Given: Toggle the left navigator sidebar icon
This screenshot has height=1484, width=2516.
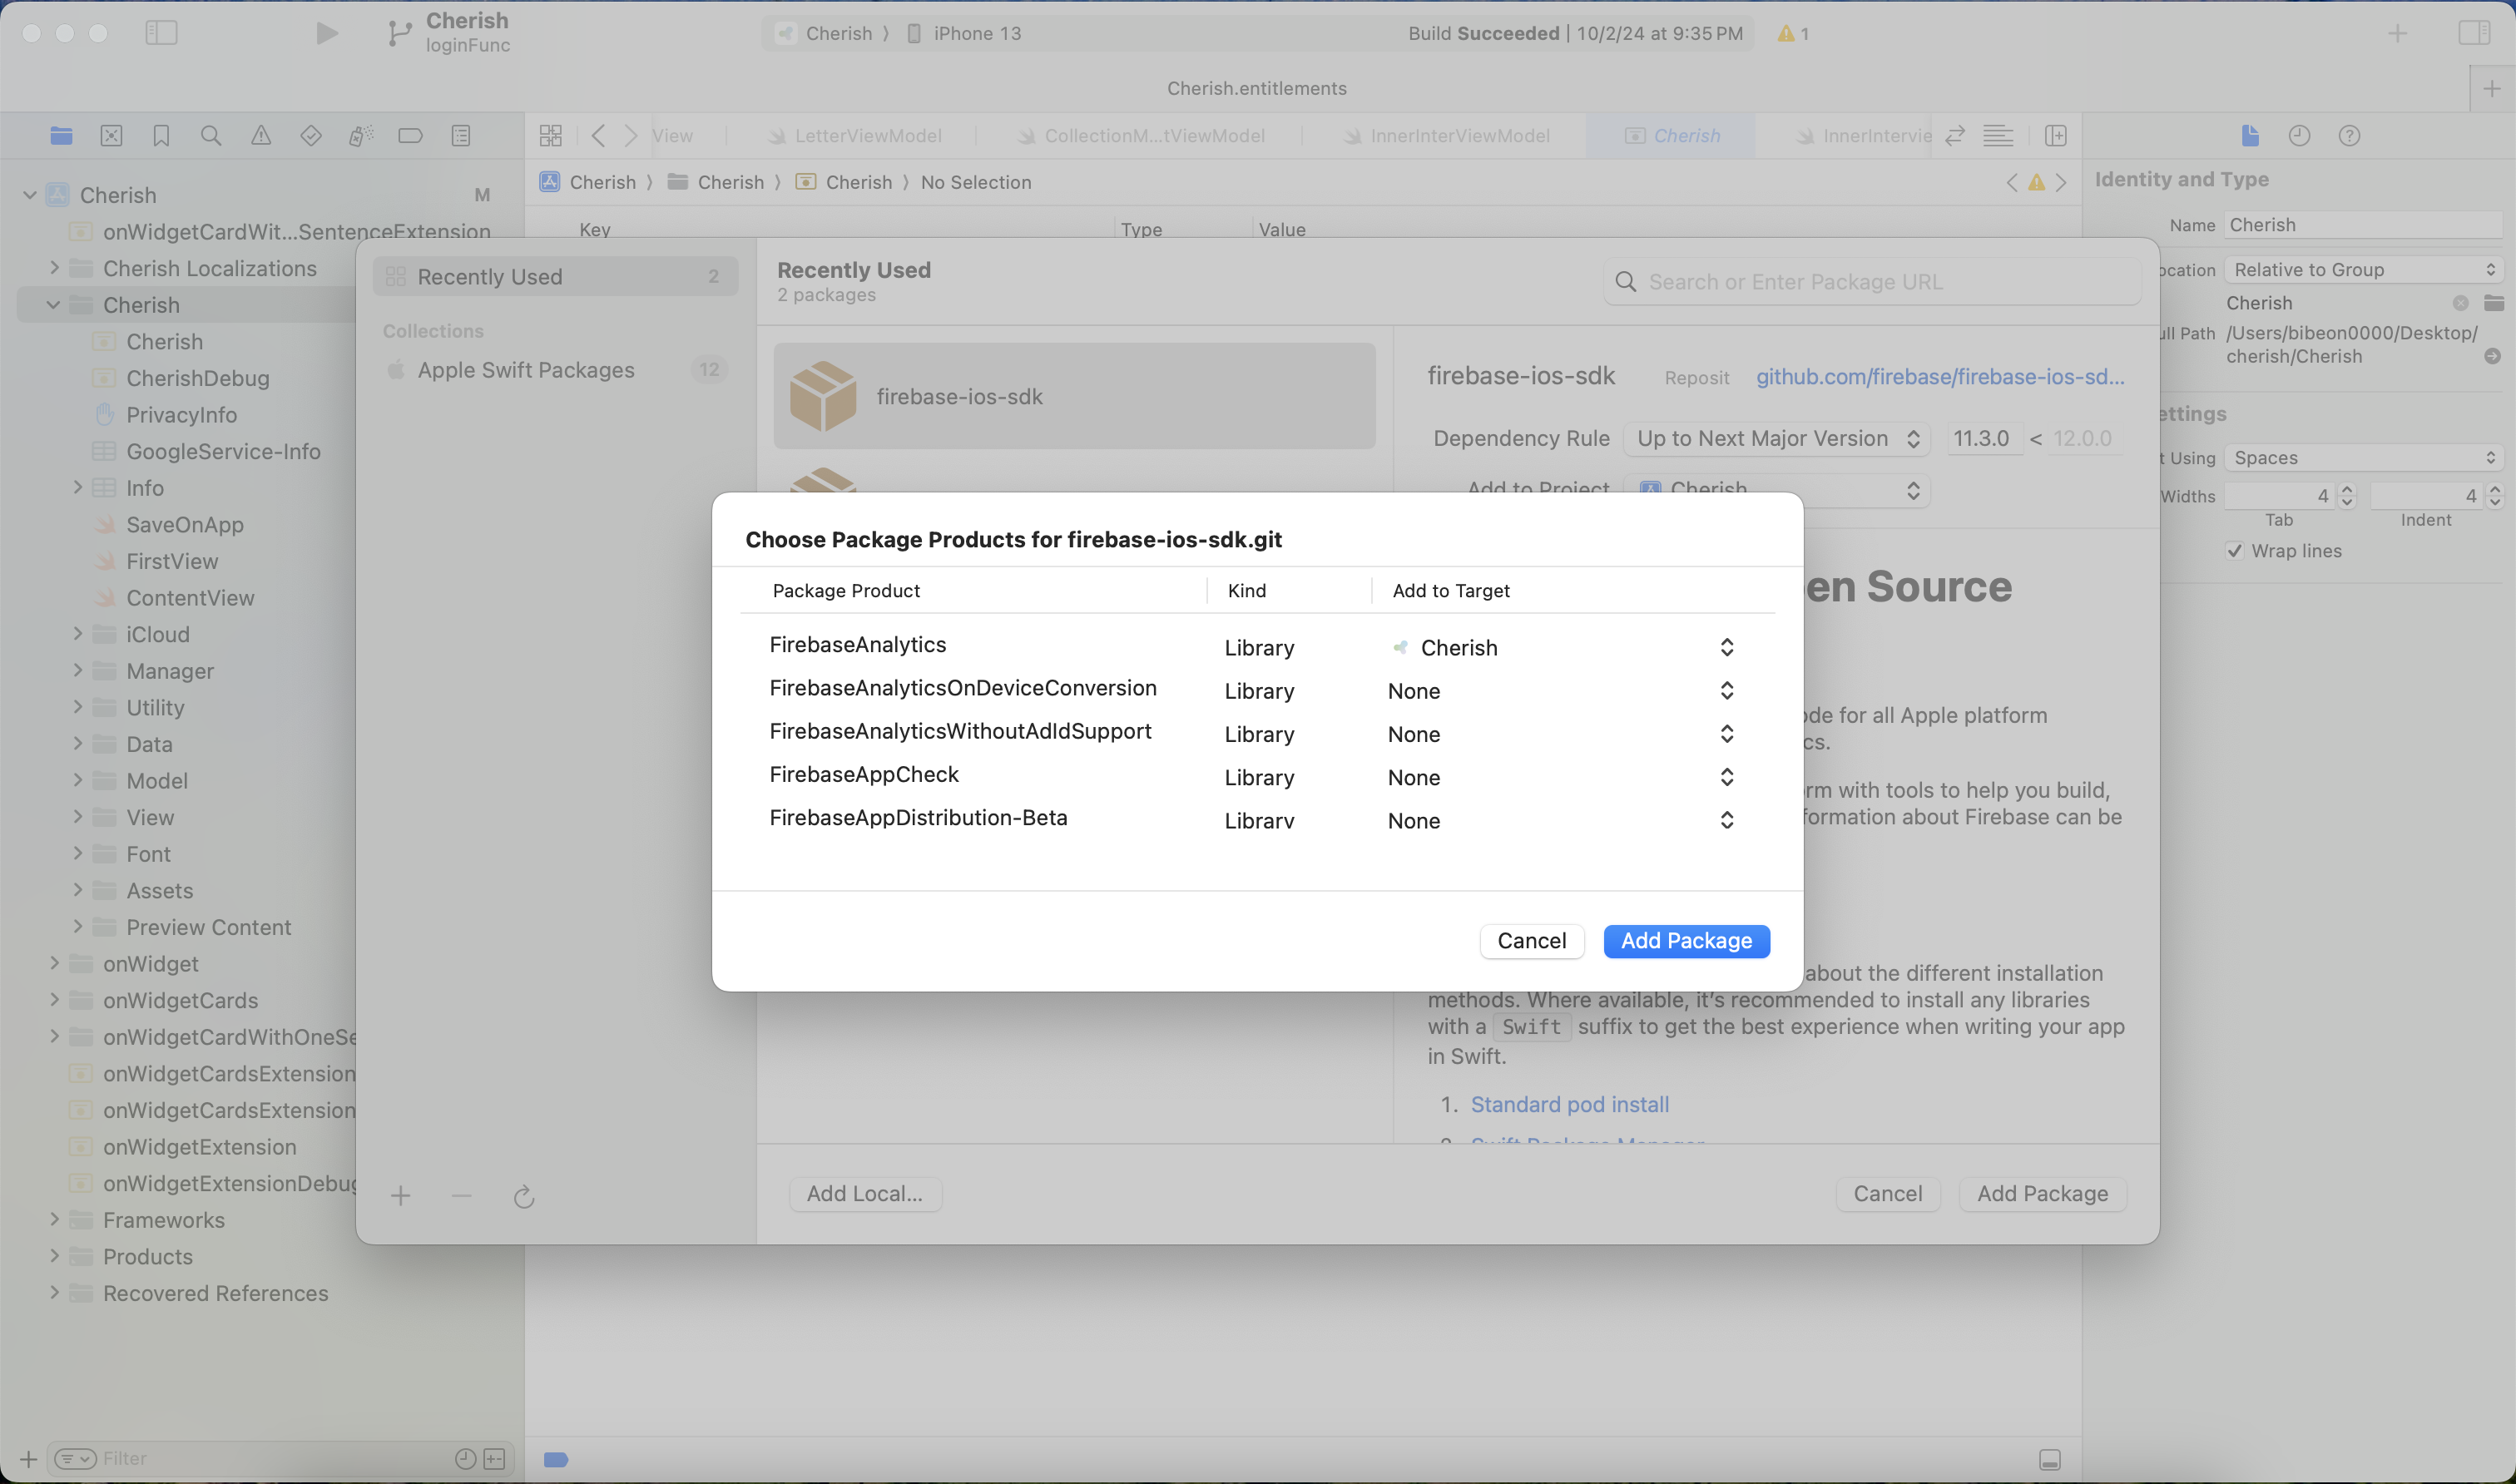Looking at the screenshot, I should (x=161, y=33).
